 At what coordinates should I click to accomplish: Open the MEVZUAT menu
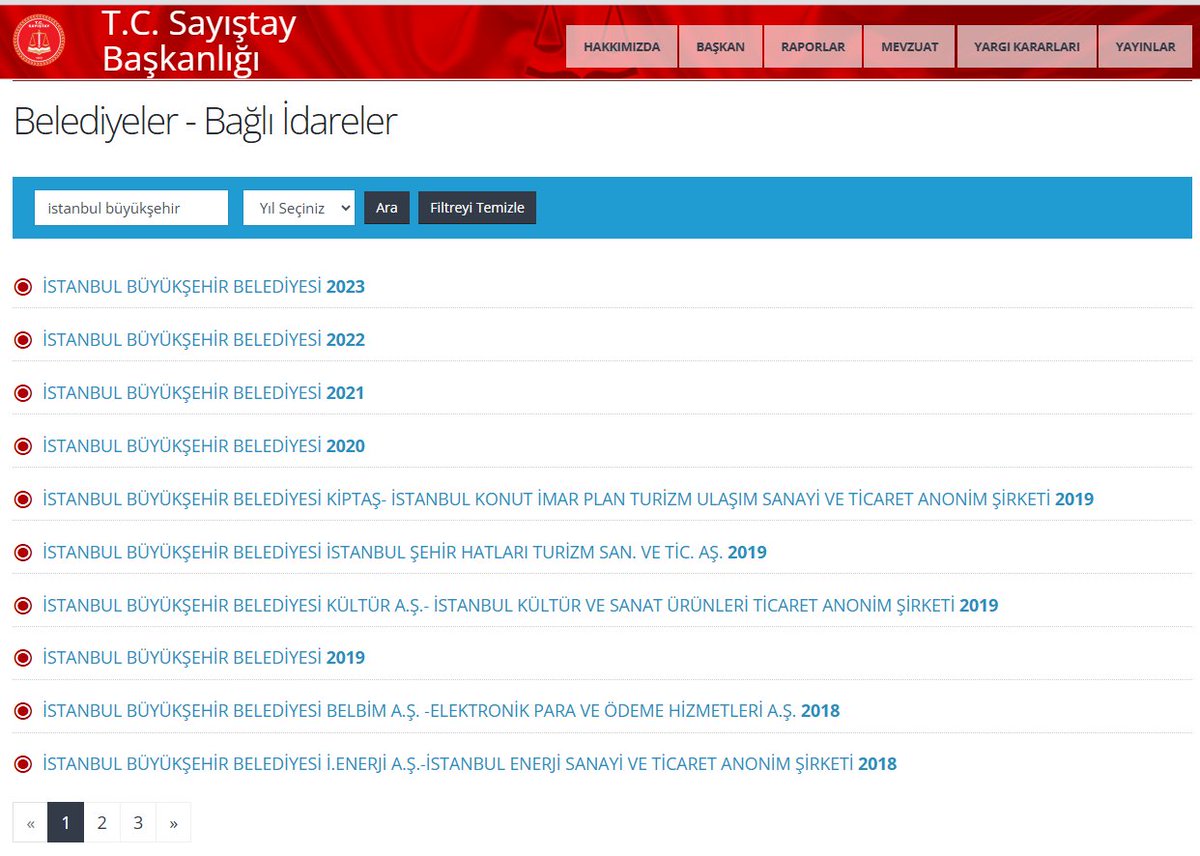pyautogui.click(x=909, y=46)
